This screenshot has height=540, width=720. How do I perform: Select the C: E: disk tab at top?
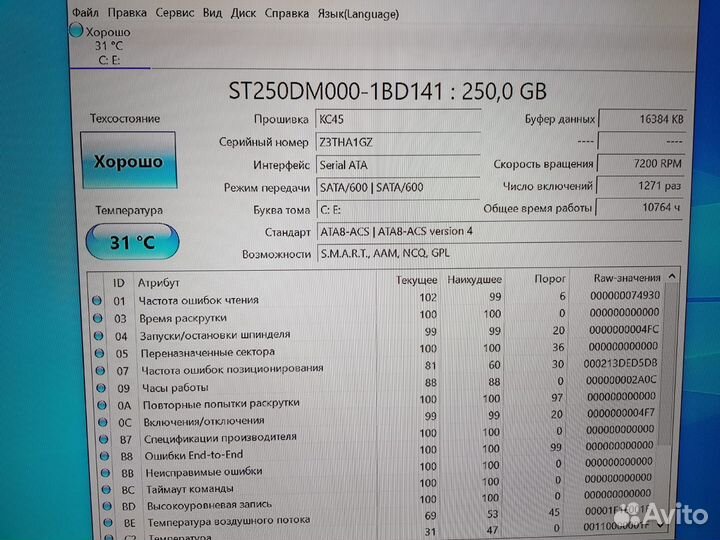(109, 46)
